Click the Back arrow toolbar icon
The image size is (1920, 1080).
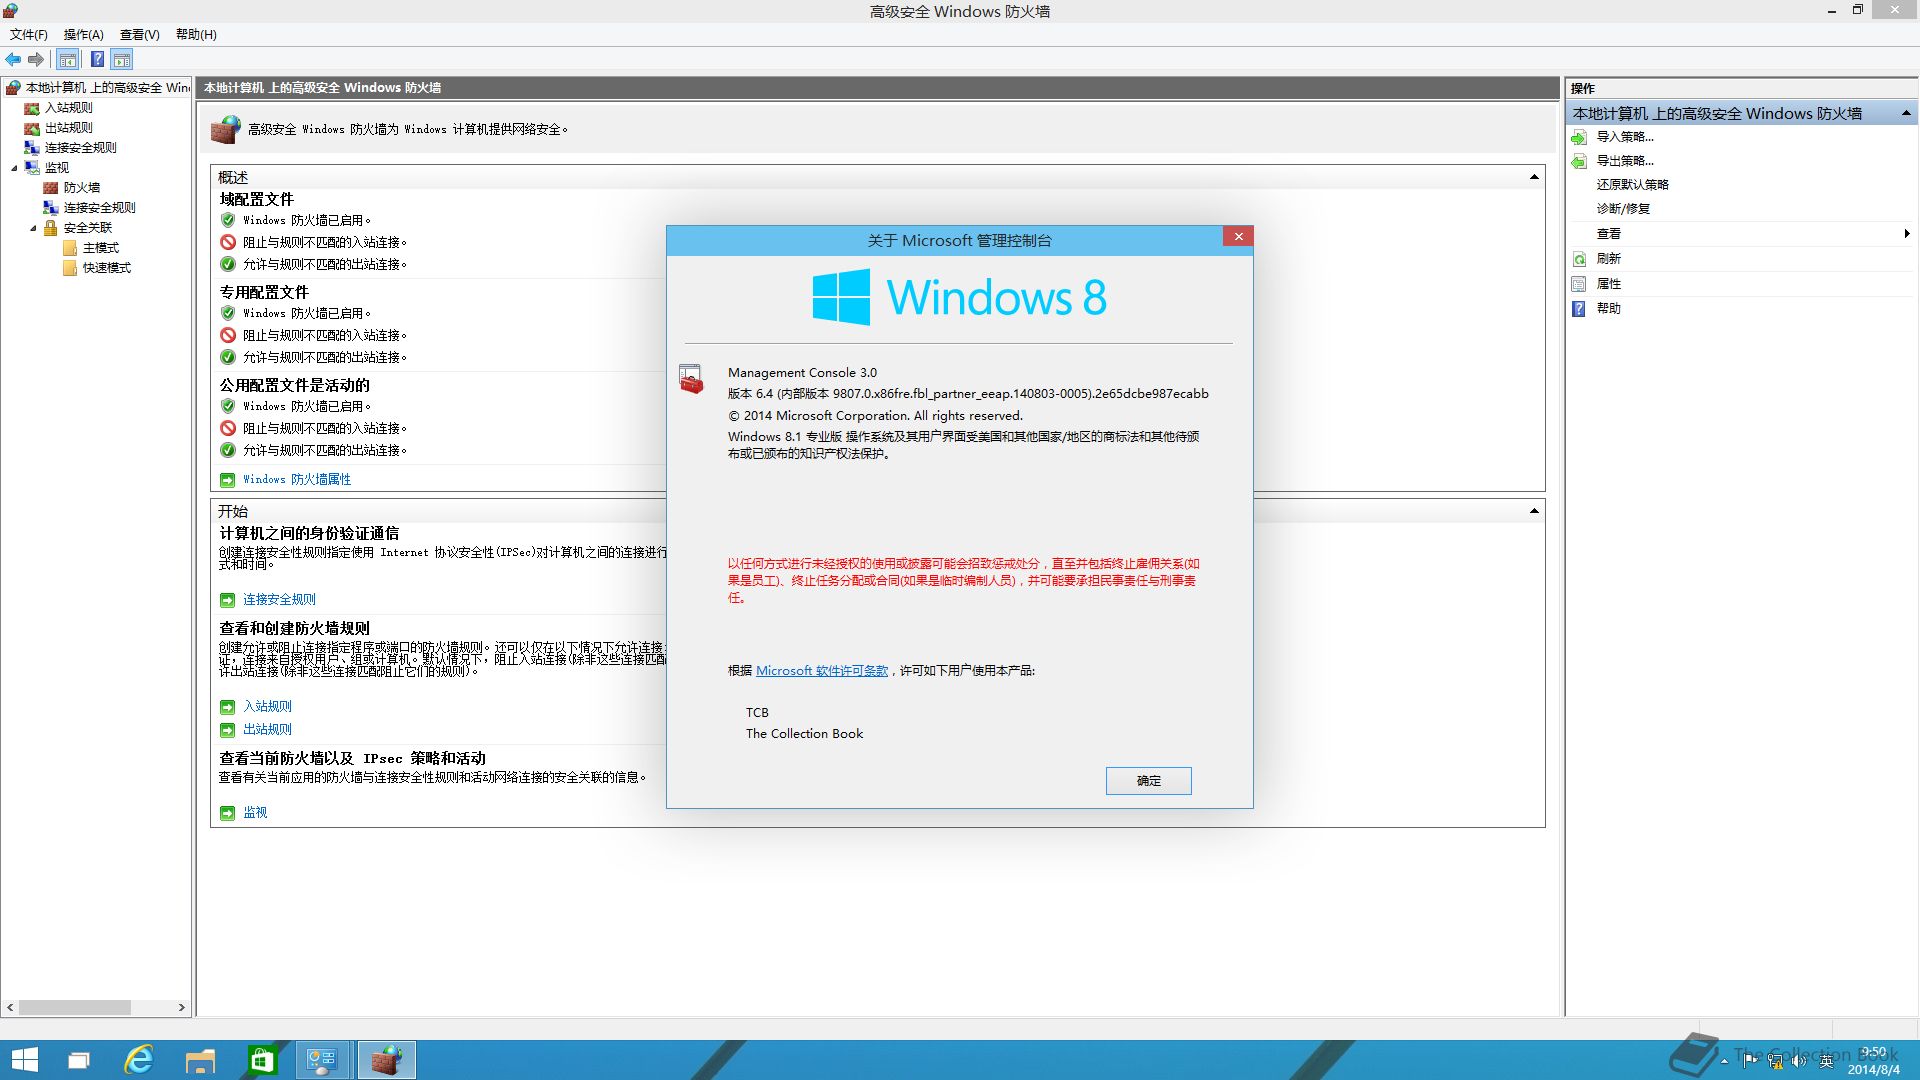[x=13, y=60]
